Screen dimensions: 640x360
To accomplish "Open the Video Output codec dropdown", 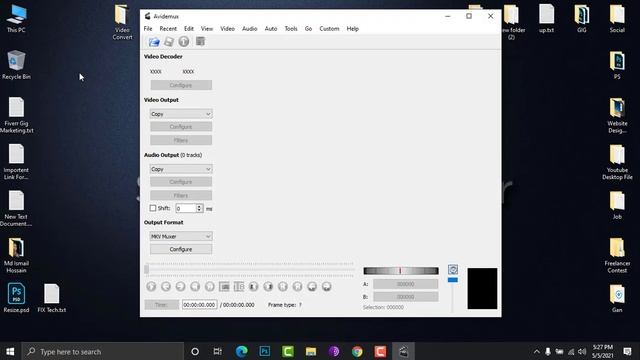I will 181,114.
